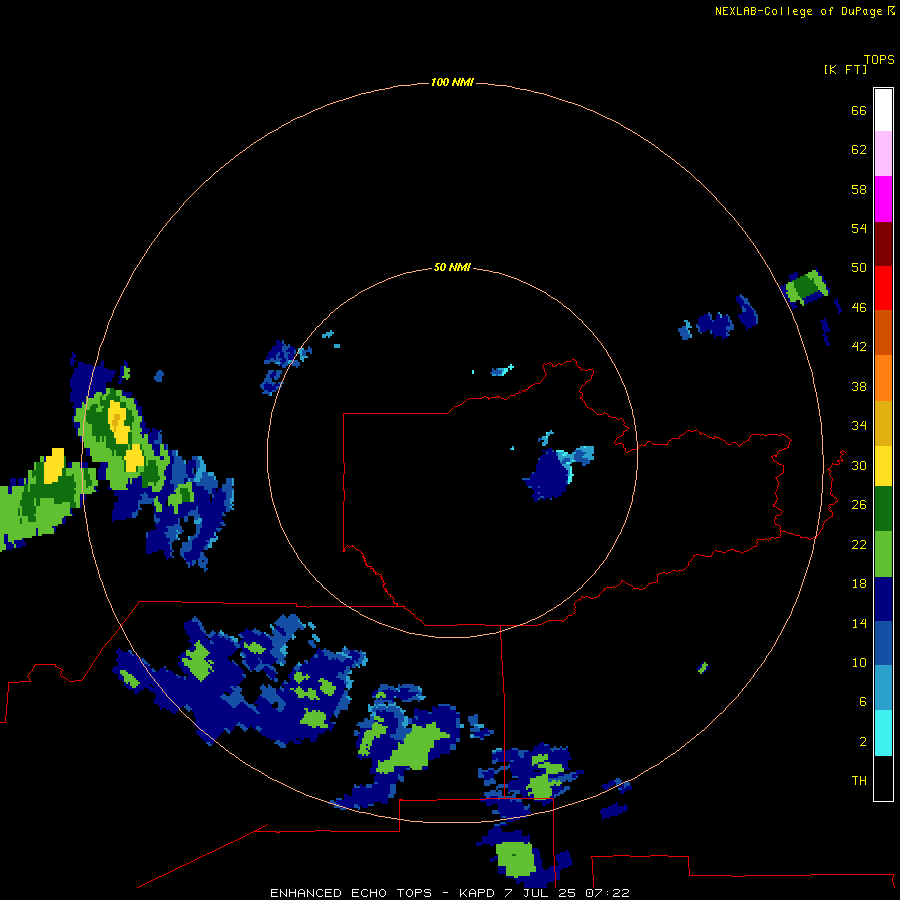The image size is (900, 900).
Task: Click the 2 legend value
Action: click(x=863, y=742)
